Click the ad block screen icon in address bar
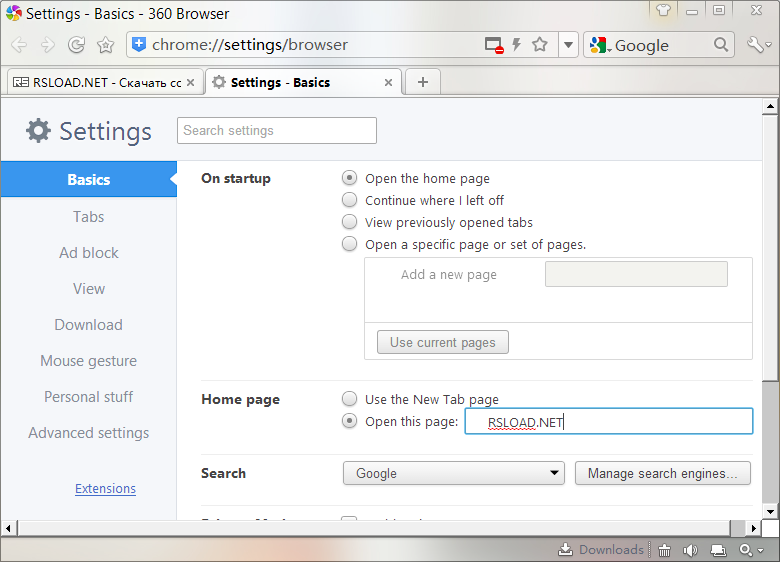The width and height of the screenshot is (780, 562). pos(494,45)
